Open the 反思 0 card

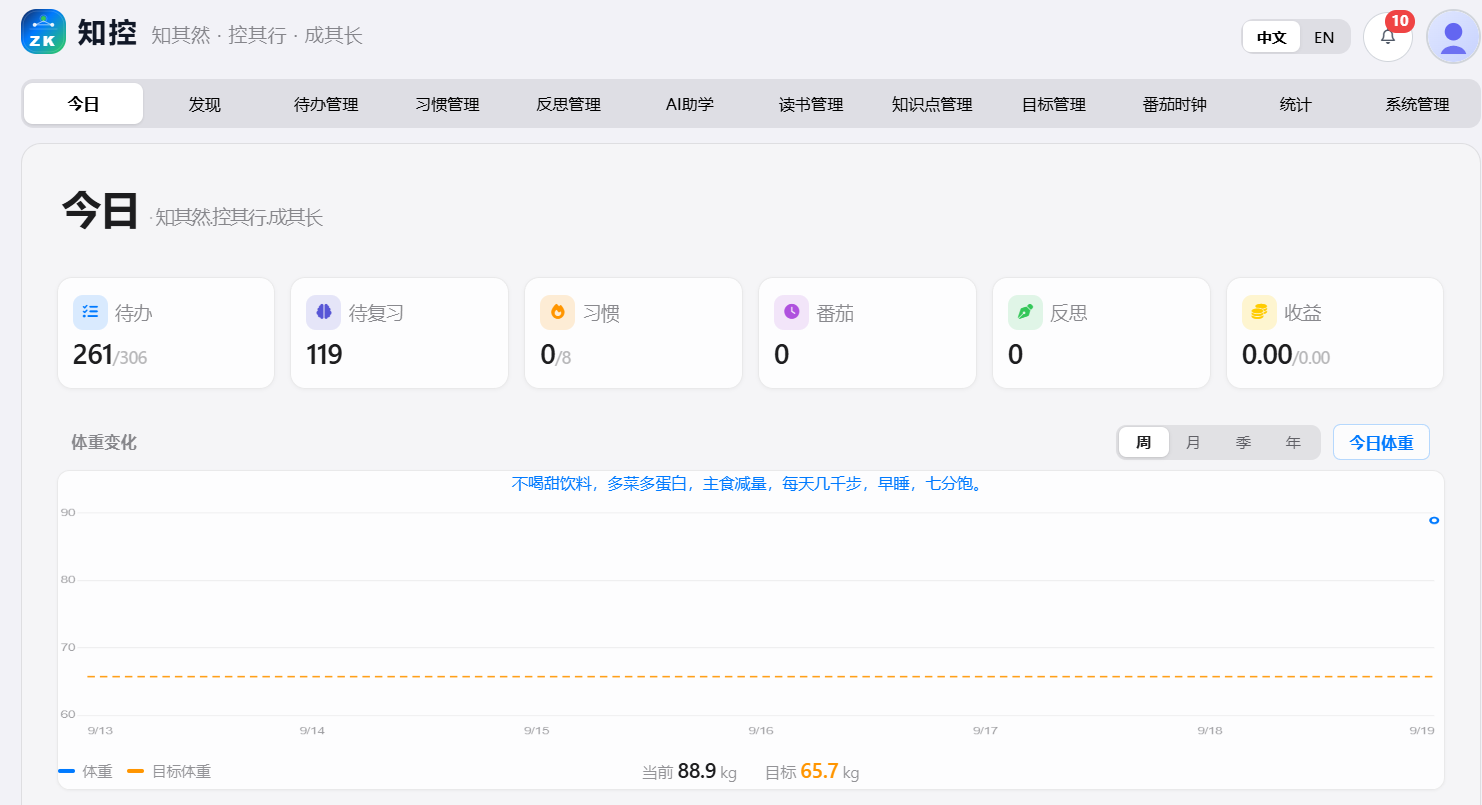1102,333
